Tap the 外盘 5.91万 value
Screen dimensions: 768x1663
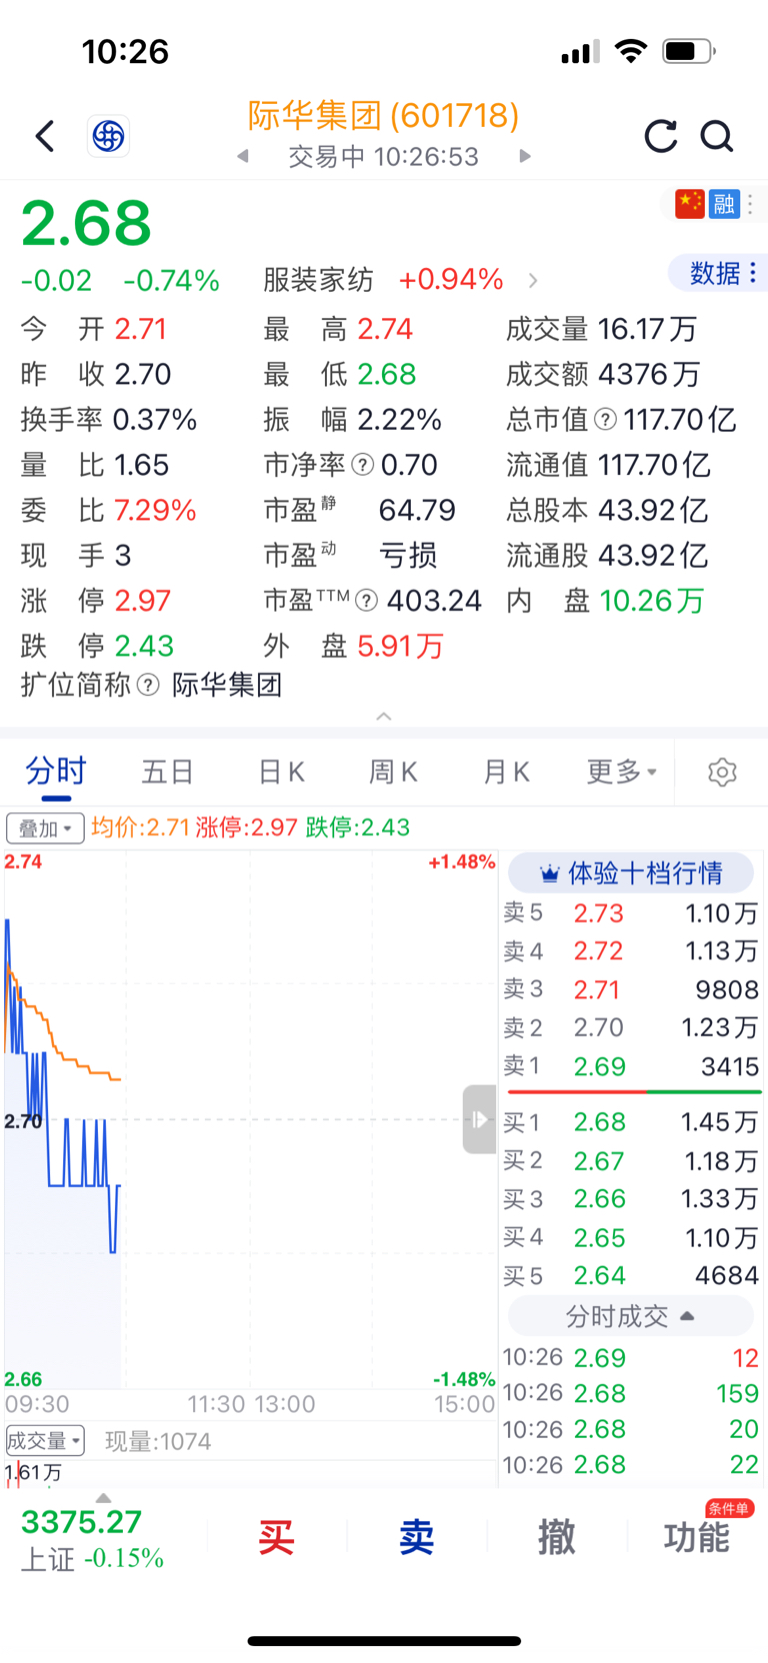click(x=401, y=646)
